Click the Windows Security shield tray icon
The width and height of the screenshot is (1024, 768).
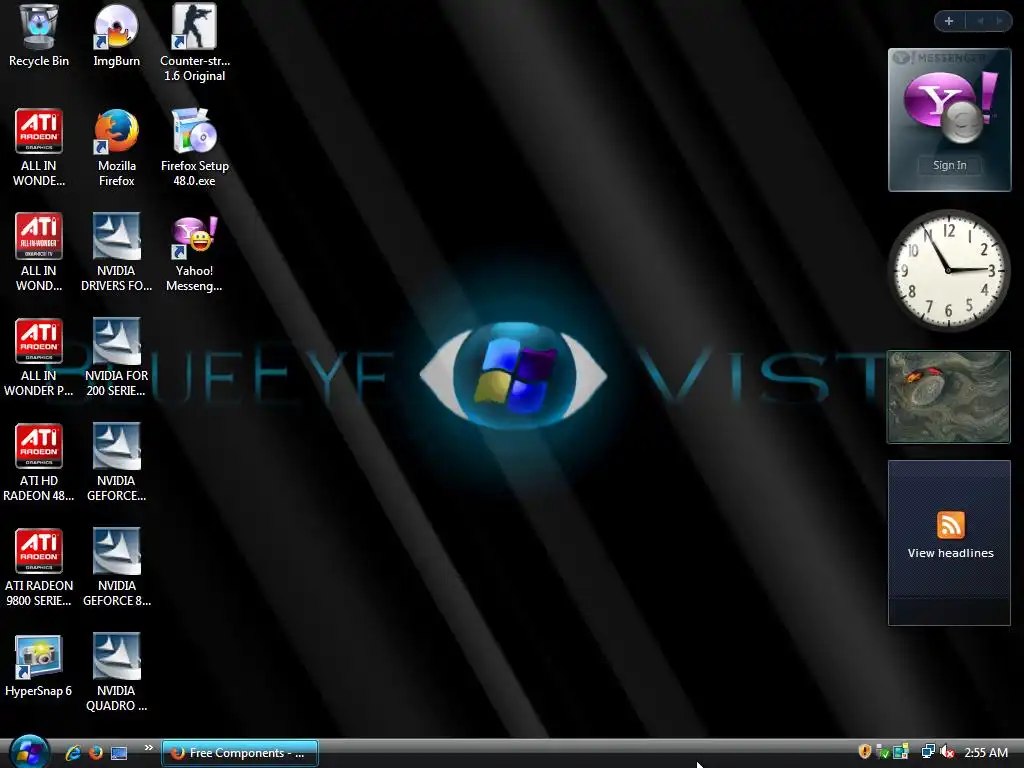[865, 752]
